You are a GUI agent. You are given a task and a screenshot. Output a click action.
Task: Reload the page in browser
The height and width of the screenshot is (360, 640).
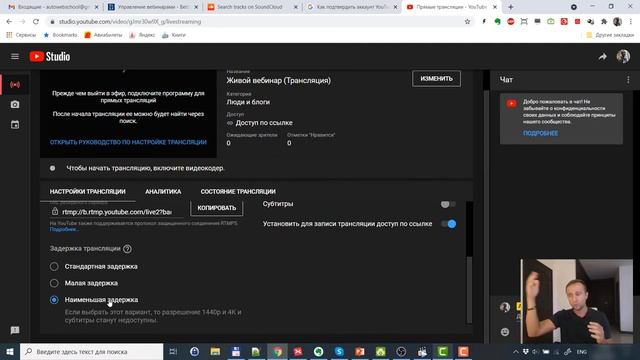(x=36, y=22)
